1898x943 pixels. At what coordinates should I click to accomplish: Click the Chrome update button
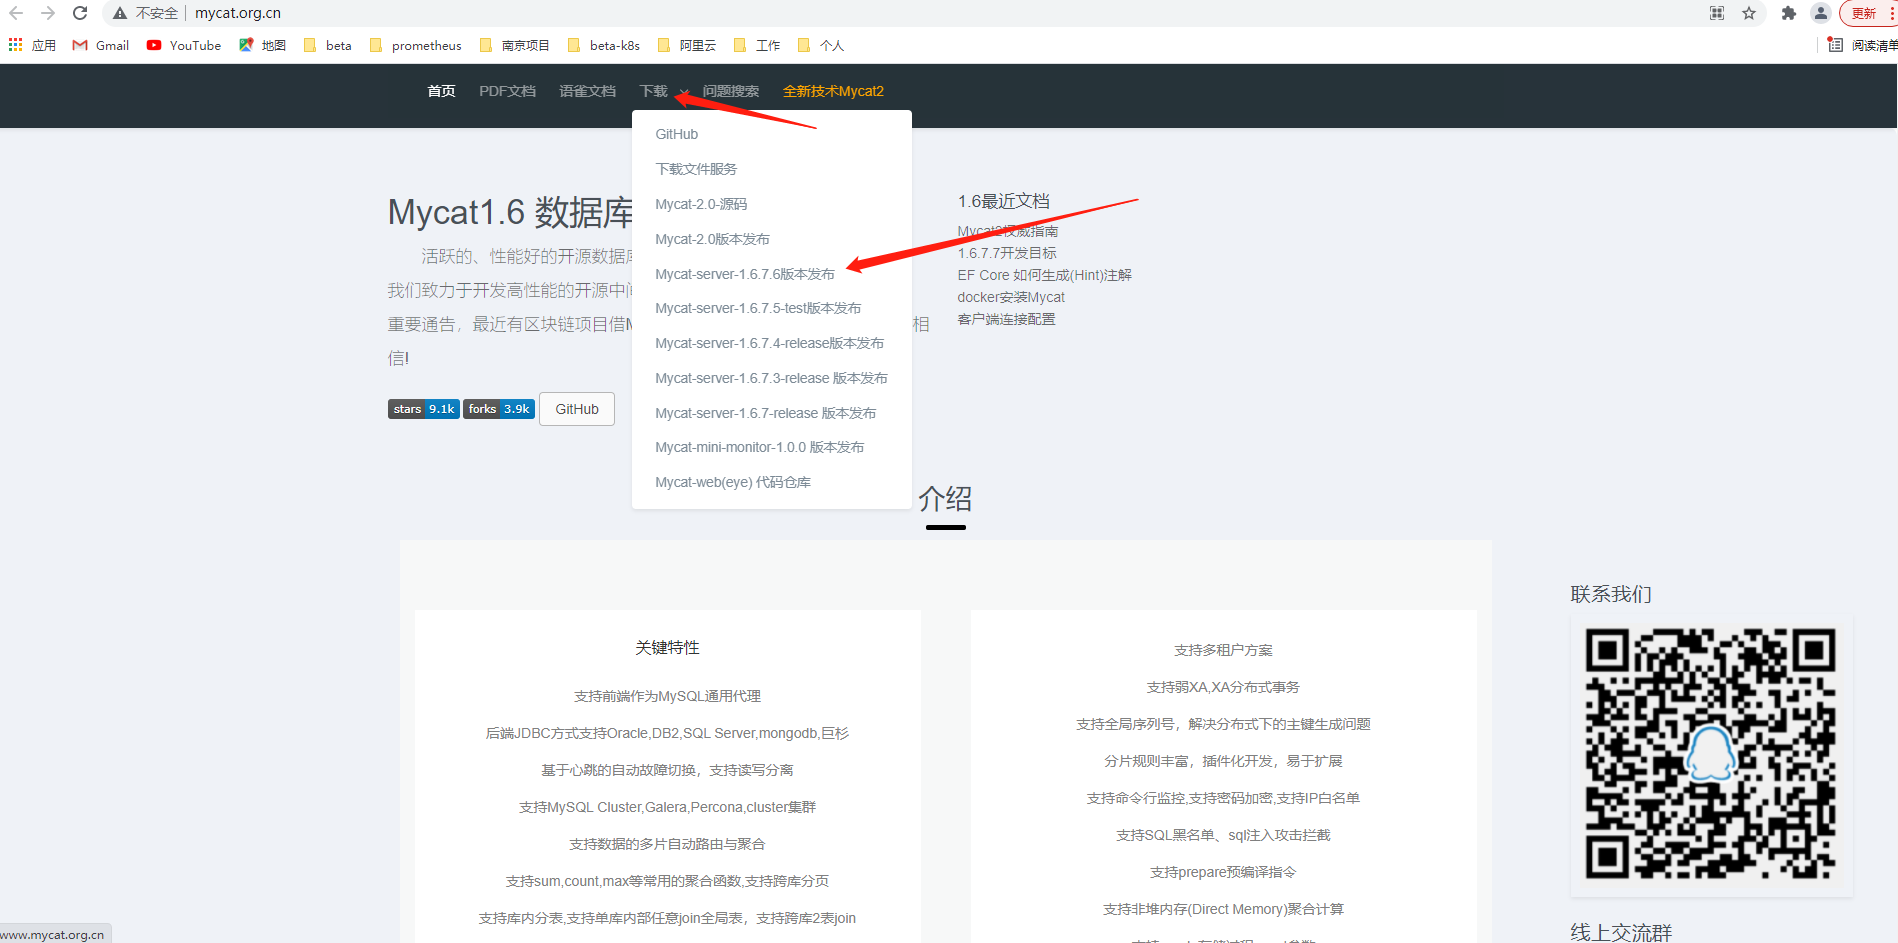click(1866, 13)
